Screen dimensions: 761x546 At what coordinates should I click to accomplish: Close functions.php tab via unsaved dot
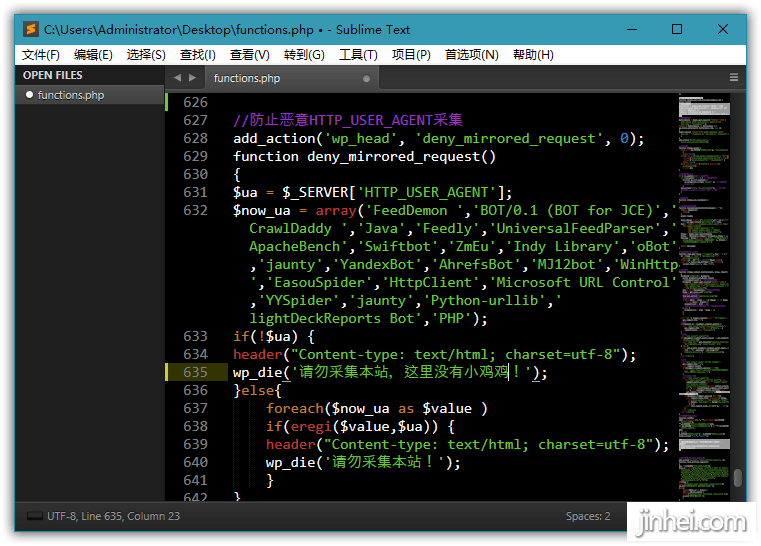(366, 79)
